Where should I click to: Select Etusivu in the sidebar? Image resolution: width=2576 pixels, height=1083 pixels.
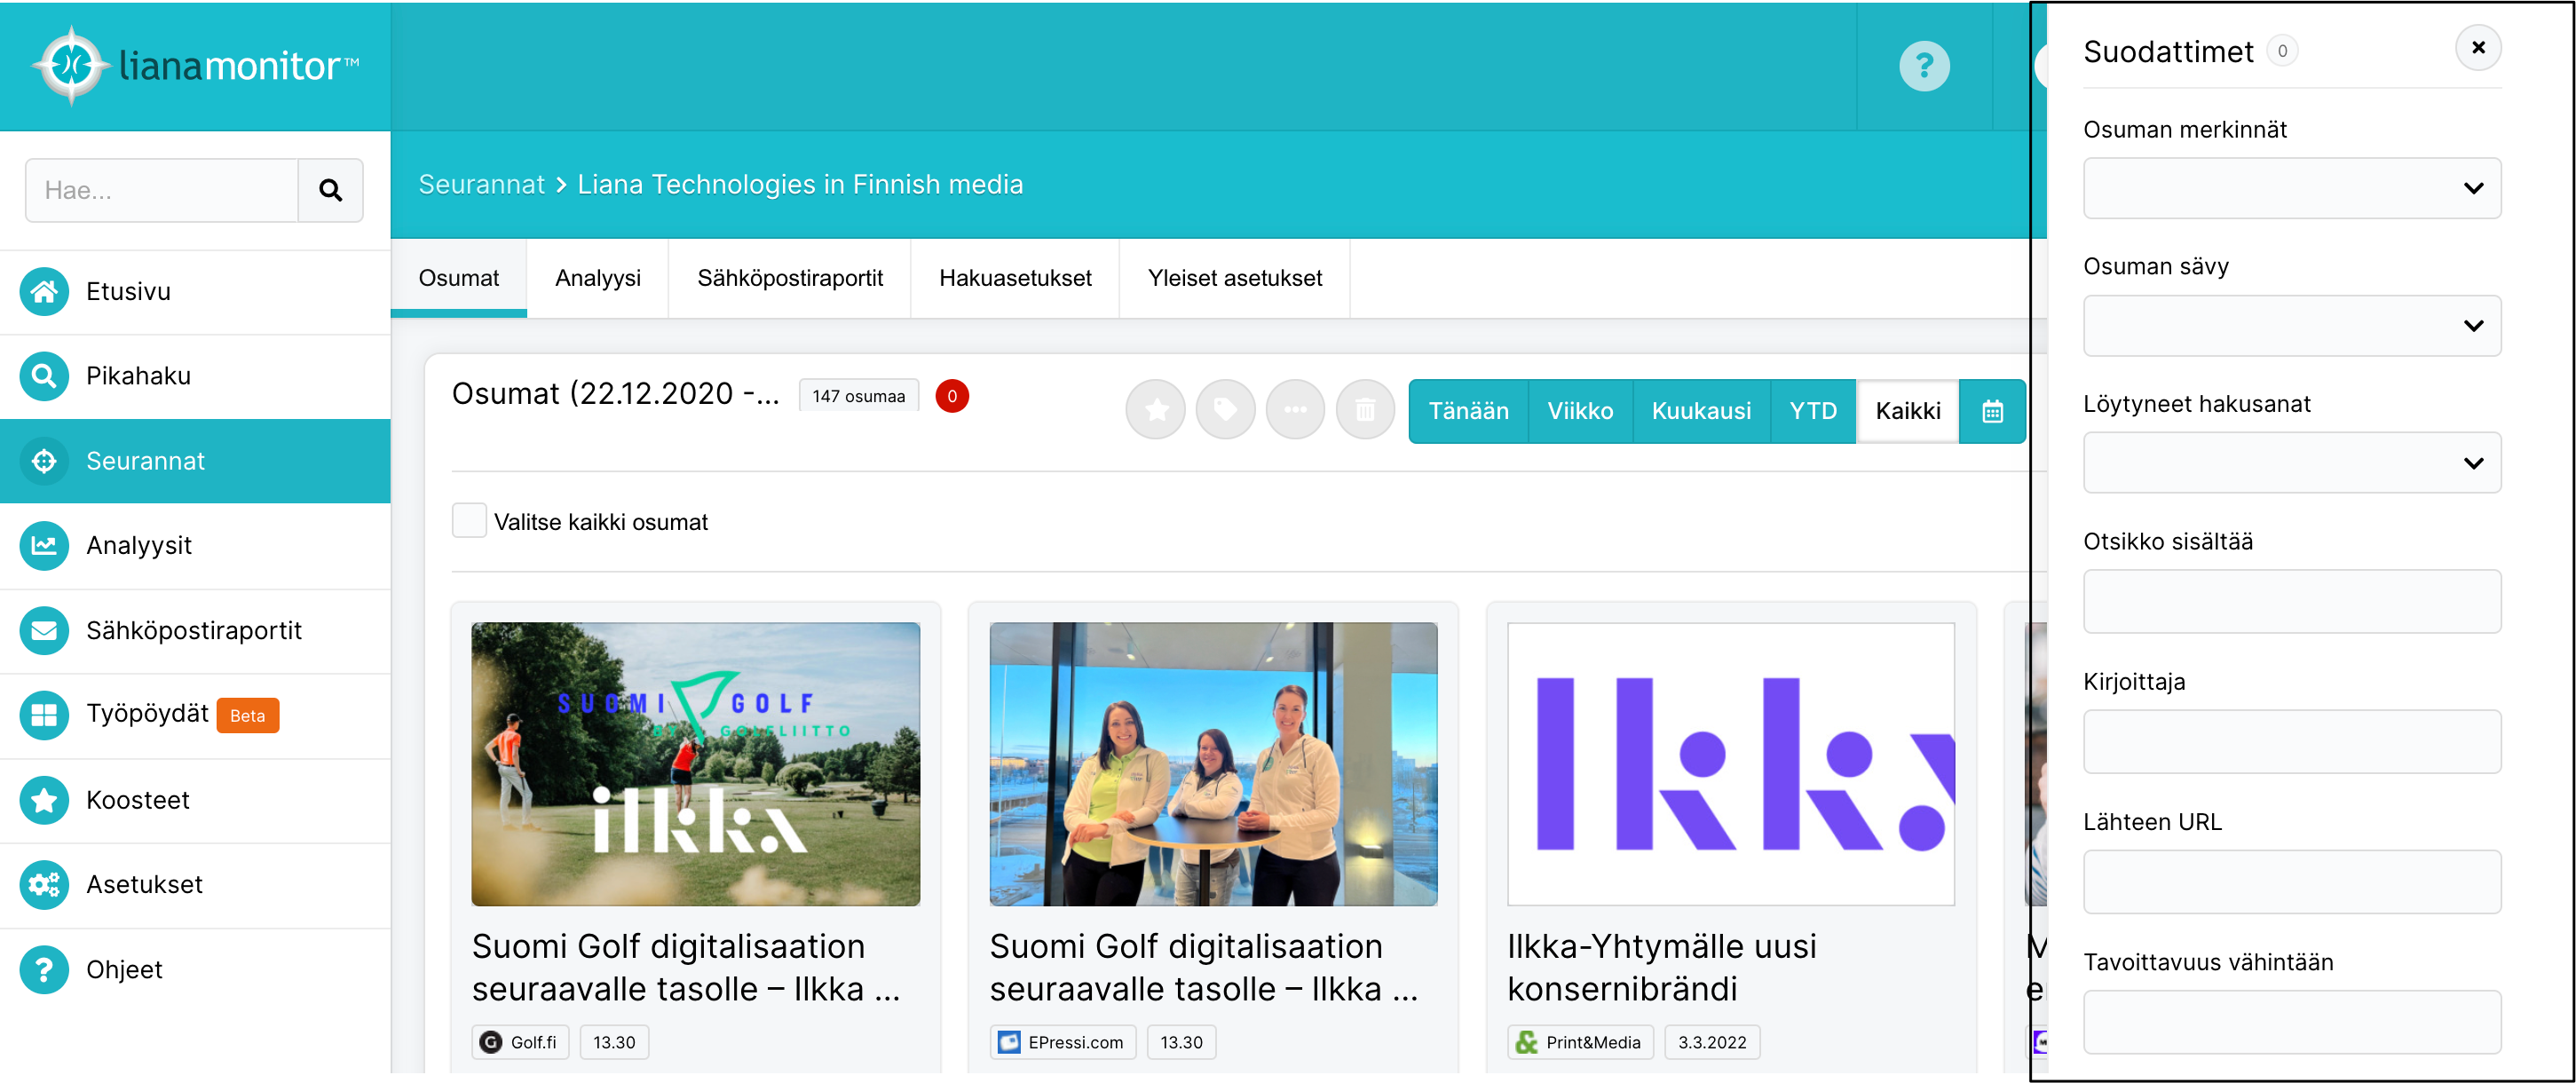click(x=195, y=292)
